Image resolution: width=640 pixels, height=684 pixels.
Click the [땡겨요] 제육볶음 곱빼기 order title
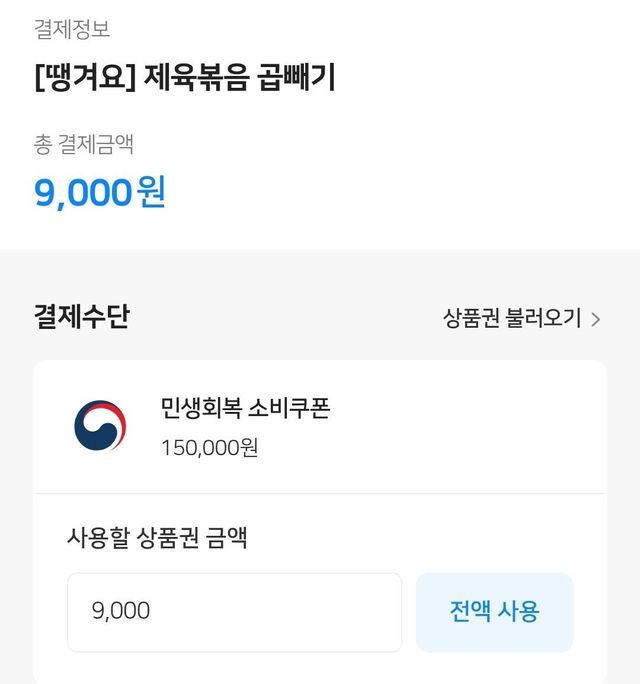[184, 78]
